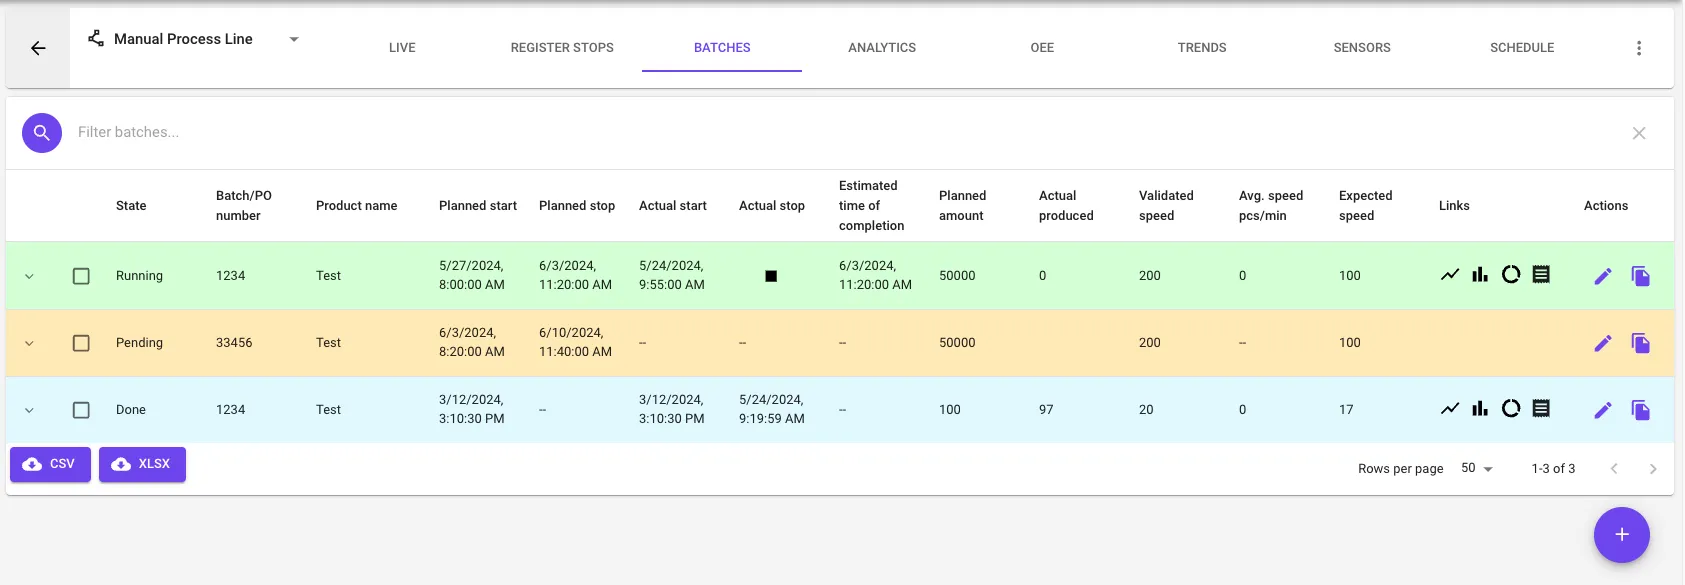The height and width of the screenshot is (585, 1685).
Task: Open the SENSORS tab
Action: [x=1362, y=47]
